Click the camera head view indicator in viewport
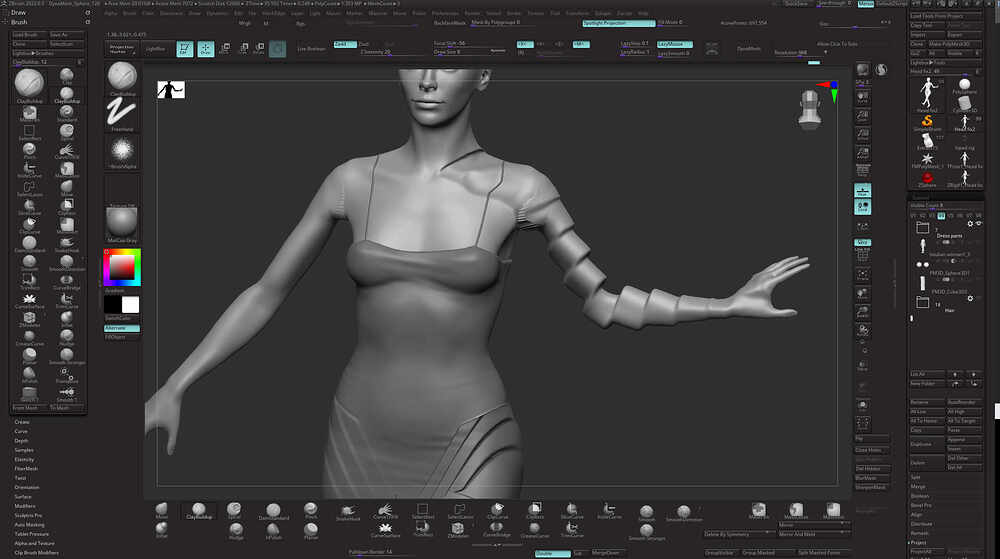1000x559 pixels. tap(810, 109)
